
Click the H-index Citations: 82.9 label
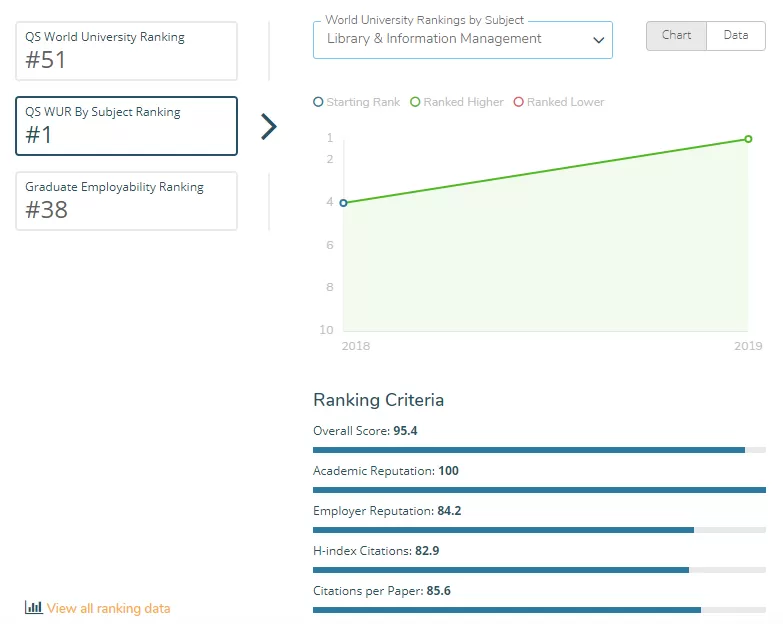pos(376,551)
